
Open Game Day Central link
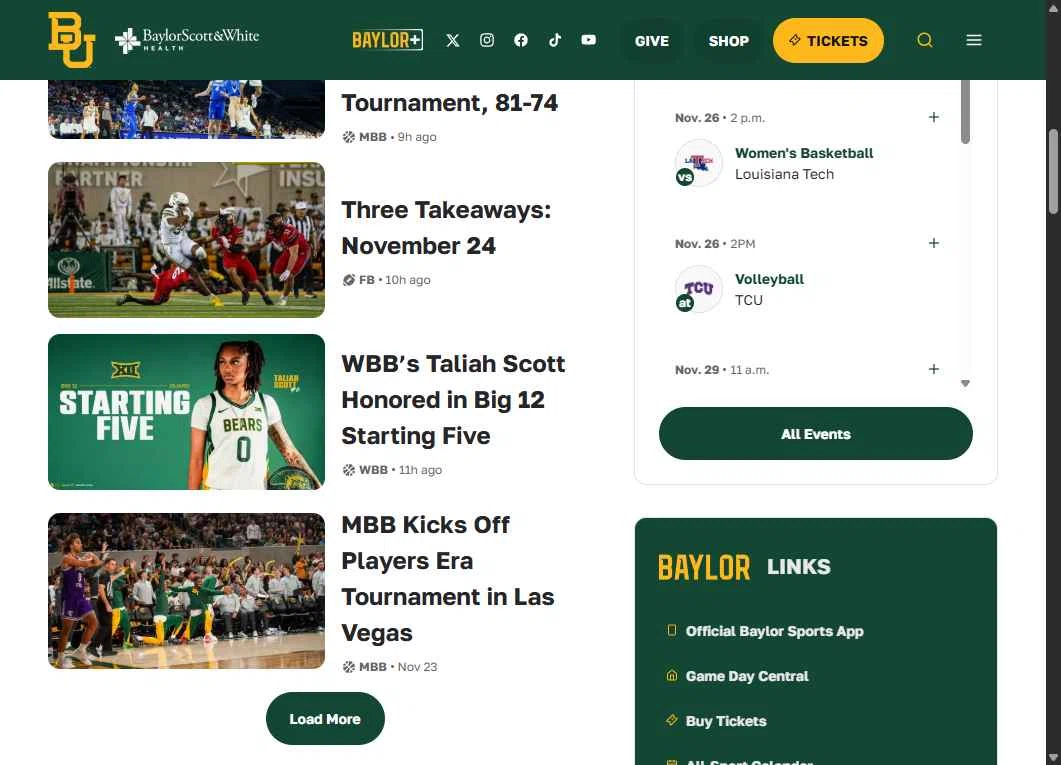[x=747, y=676]
